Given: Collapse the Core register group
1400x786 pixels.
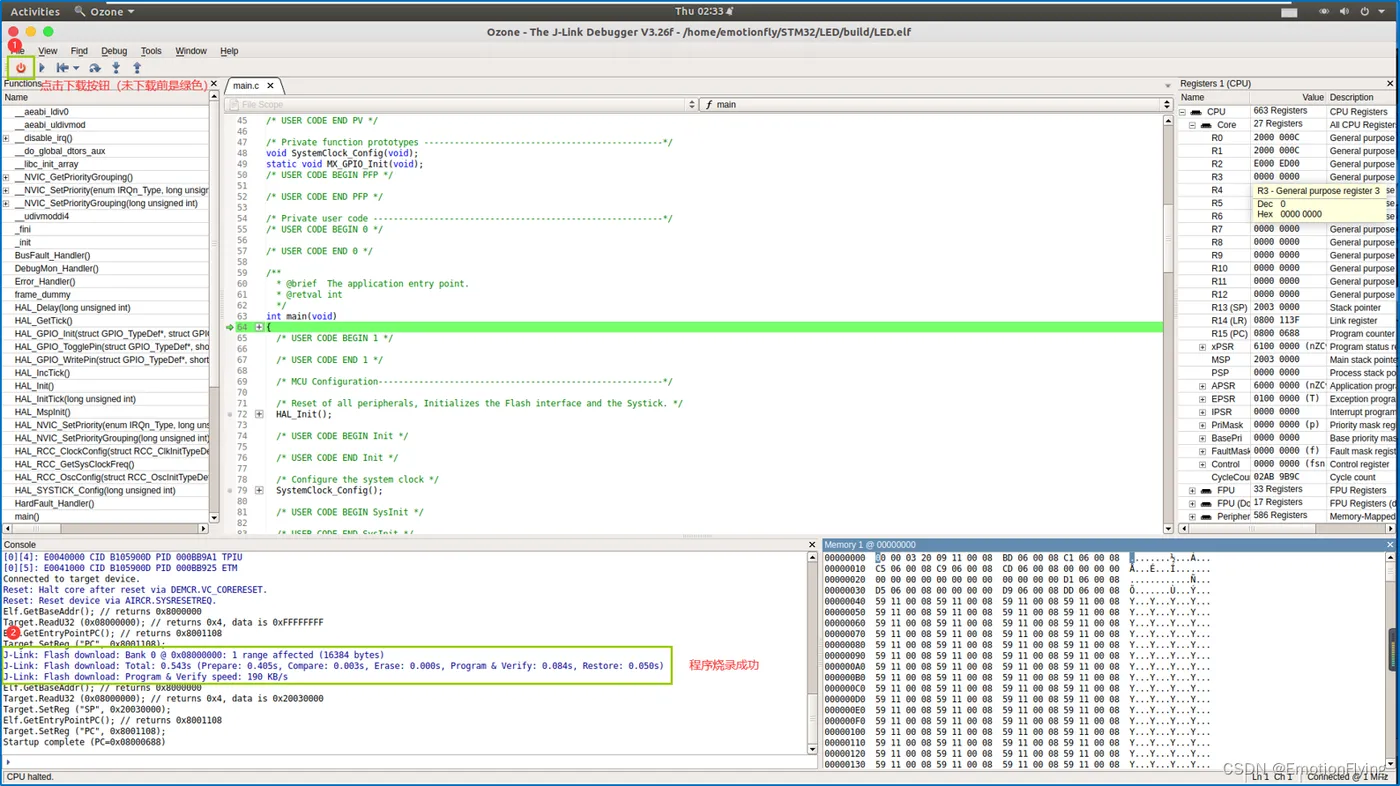Looking at the screenshot, I should 1192,125.
